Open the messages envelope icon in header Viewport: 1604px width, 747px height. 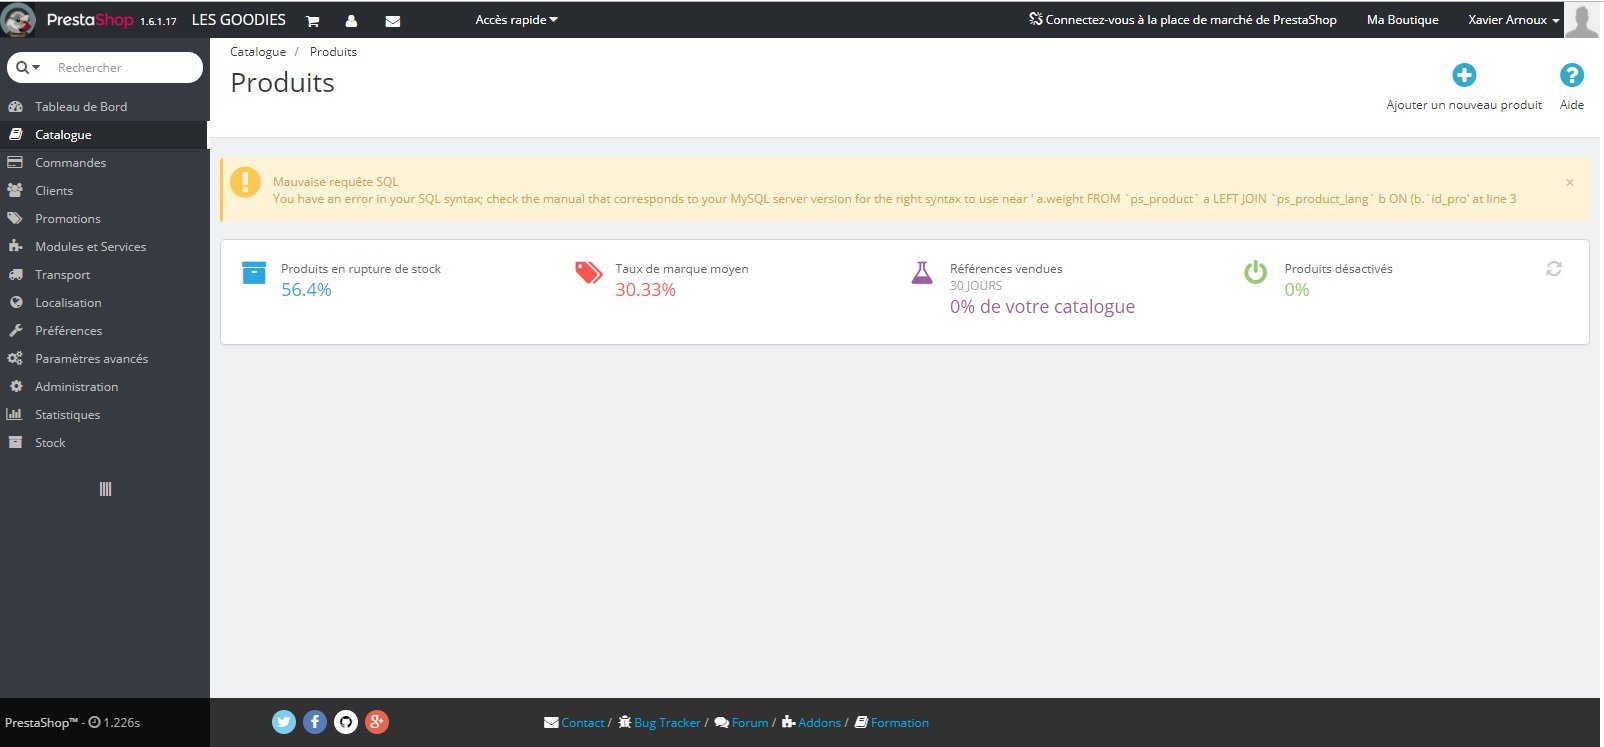pyautogui.click(x=393, y=20)
